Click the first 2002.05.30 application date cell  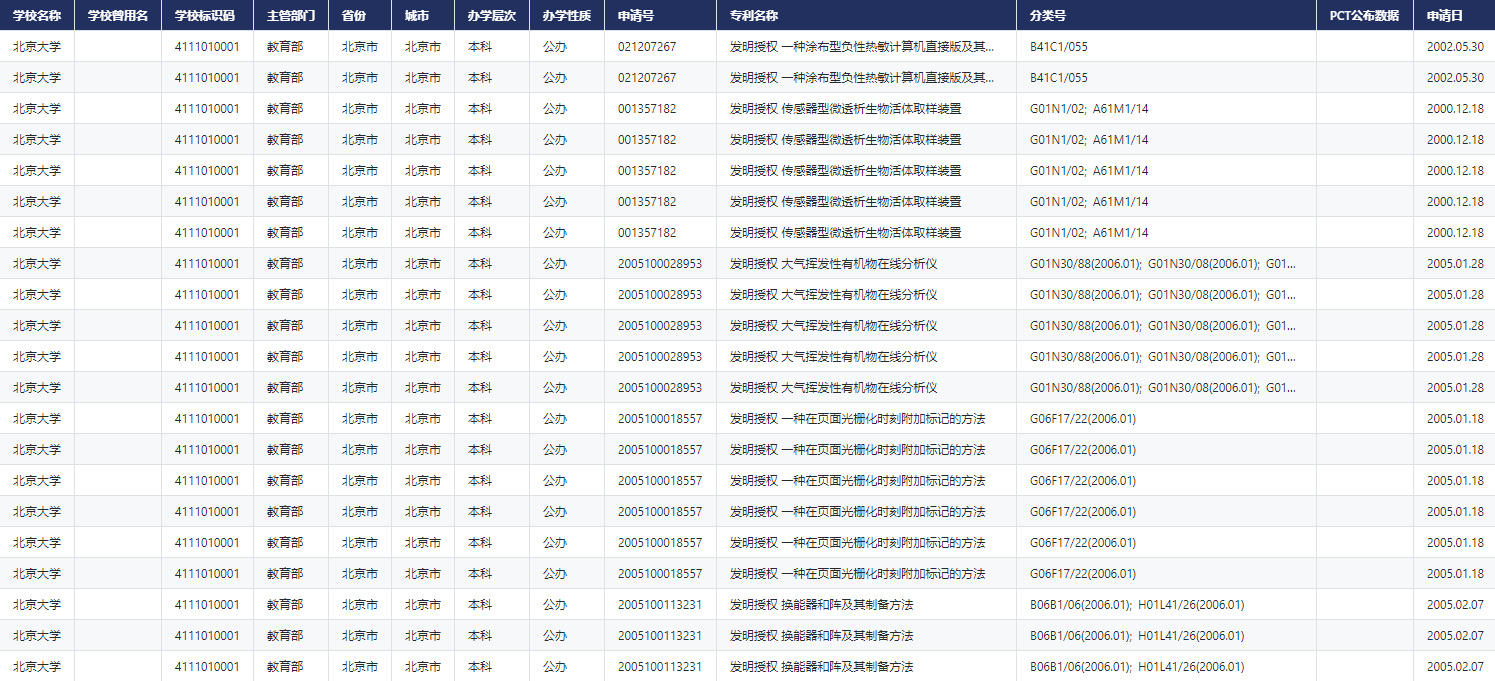pyautogui.click(x=1454, y=47)
